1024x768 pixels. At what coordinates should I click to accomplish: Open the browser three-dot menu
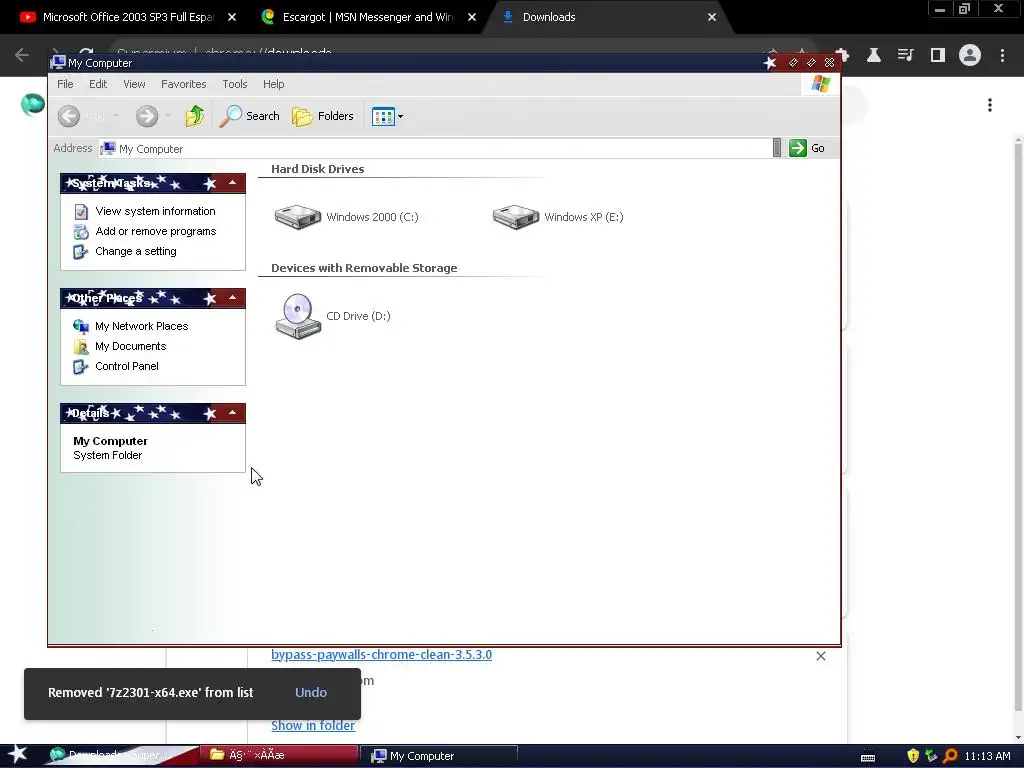point(1002,56)
